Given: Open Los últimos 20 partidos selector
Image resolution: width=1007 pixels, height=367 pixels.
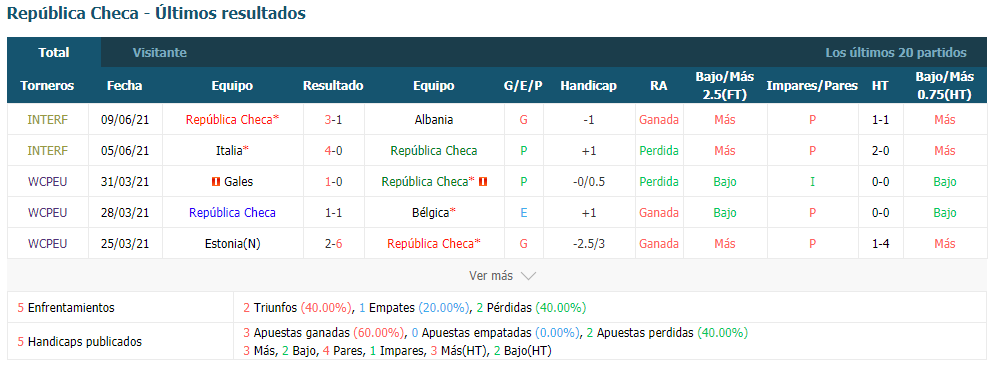Looking at the screenshot, I should click(896, 53).
